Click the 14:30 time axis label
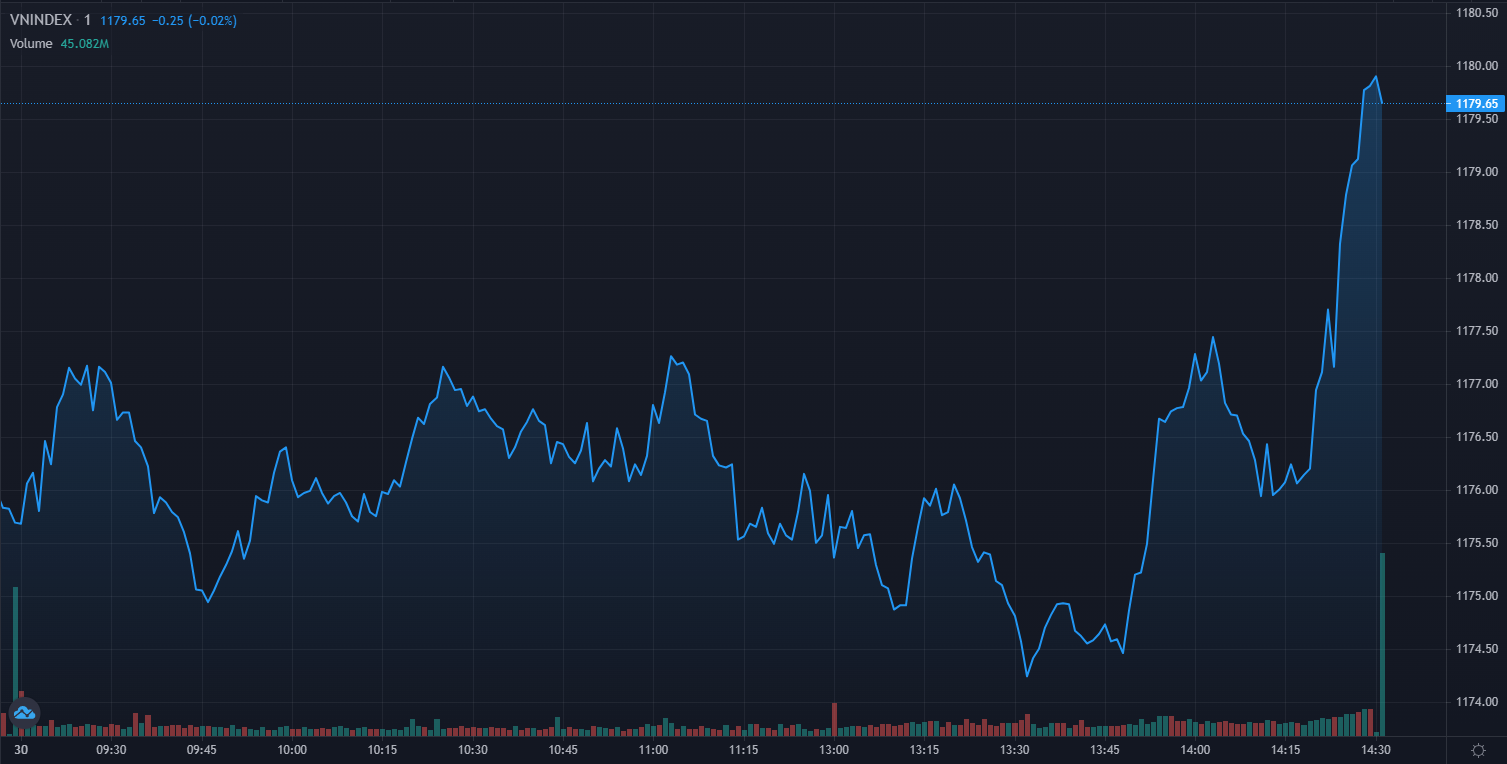 tap(1376, 750)
